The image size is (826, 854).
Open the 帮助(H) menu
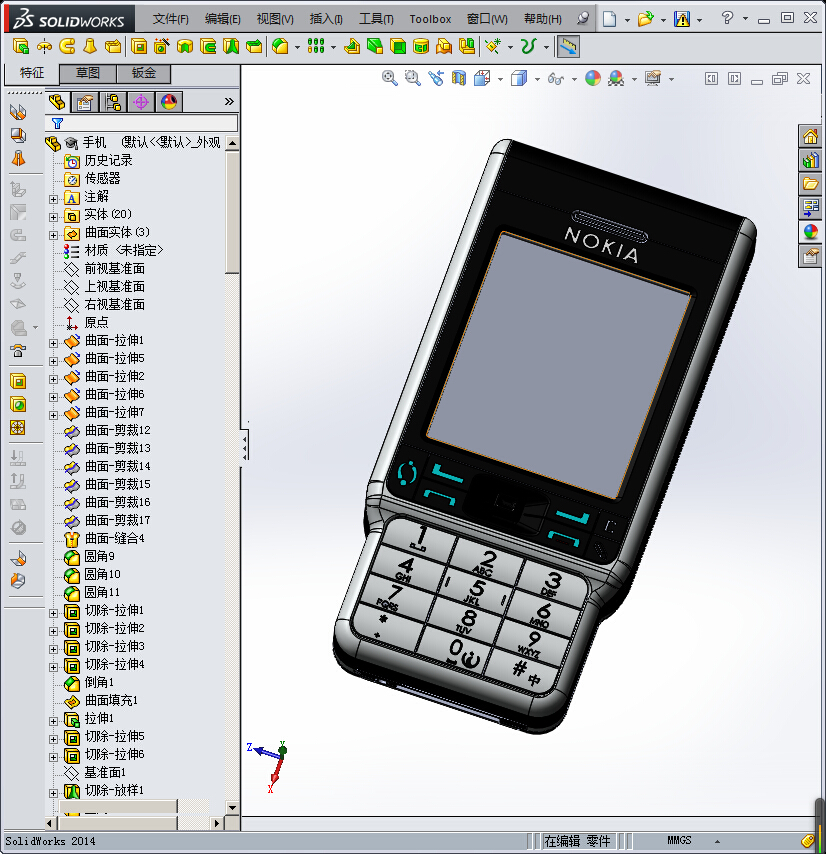click(542, 19)
